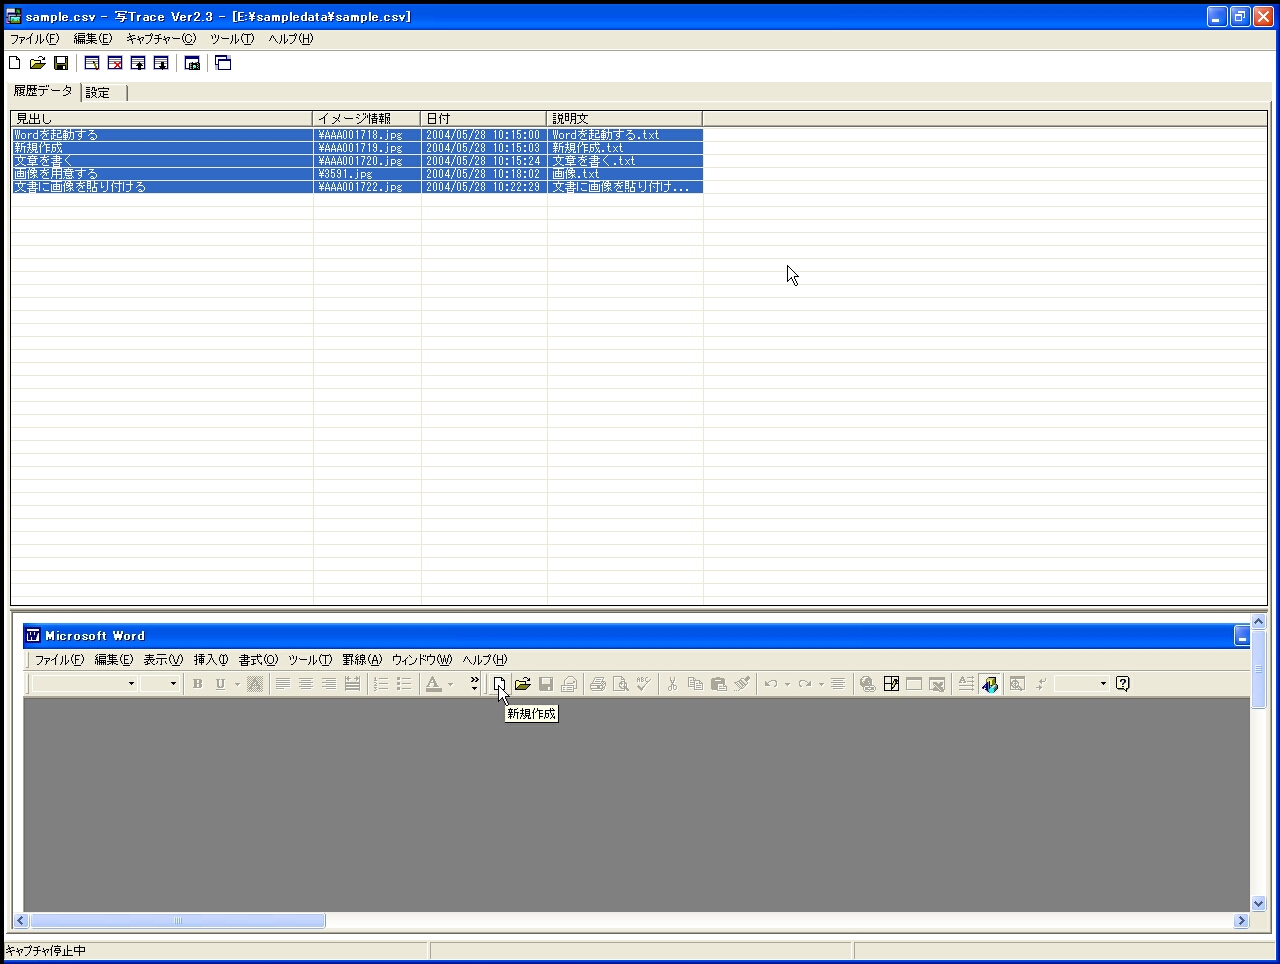Toggle distributed alignment in Word toolbar
This screenshot has width=1280, height=964.
pyautogui.click(x=352, y=684)
